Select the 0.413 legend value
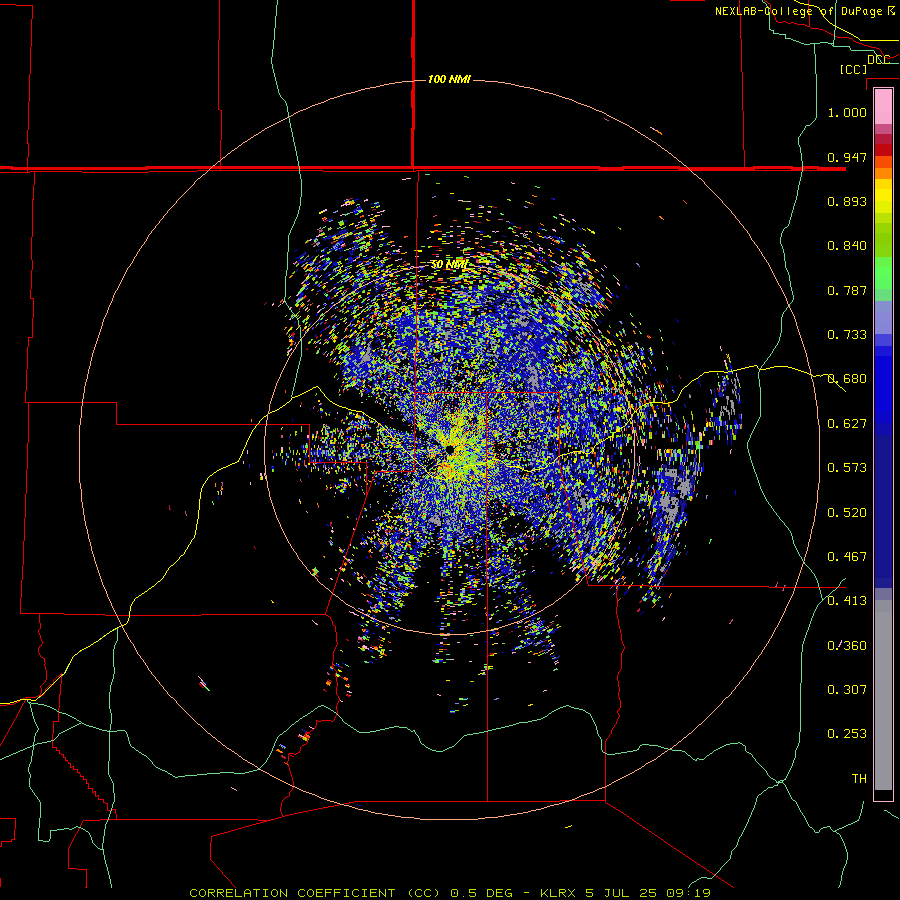The height and width of the screenshot is (900, 900). coord(847,601)
